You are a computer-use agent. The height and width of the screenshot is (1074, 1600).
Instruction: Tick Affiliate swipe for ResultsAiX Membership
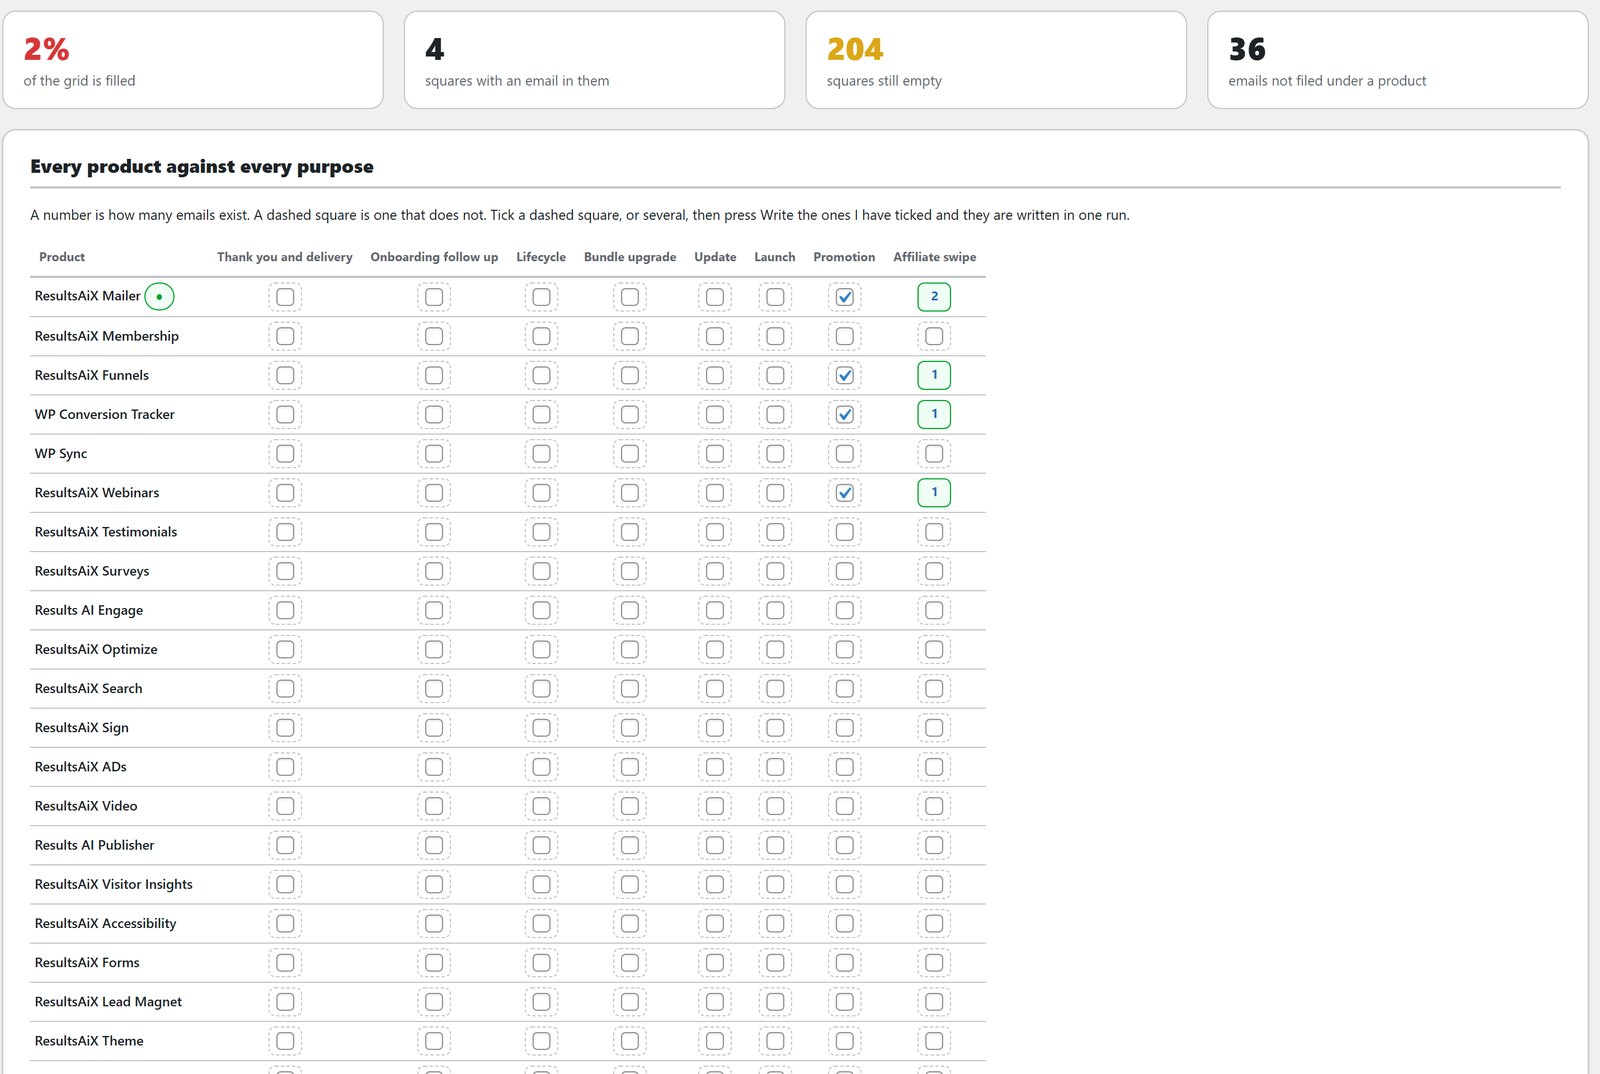click(934, 336)
